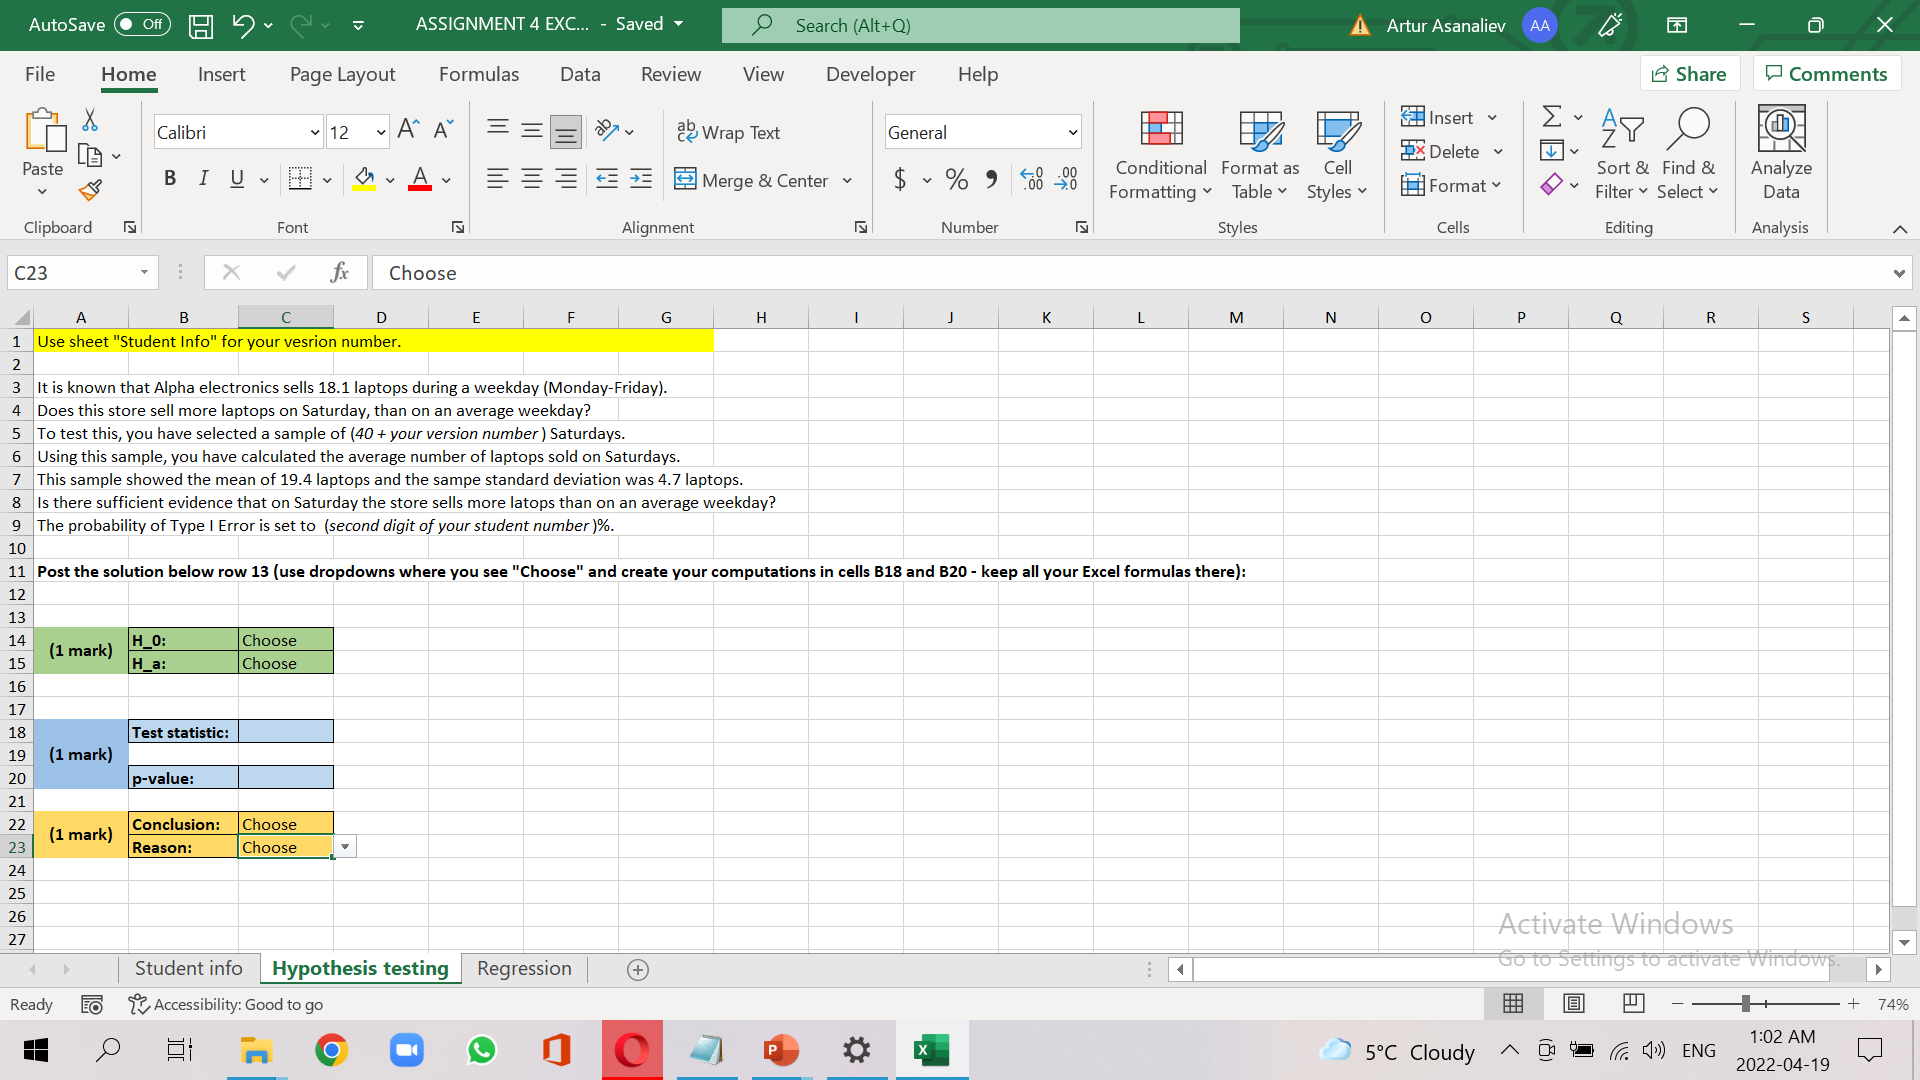Viewport: 1920px width, 1080px height.
Task: Increase decimal places
Action: (1032, 179)
